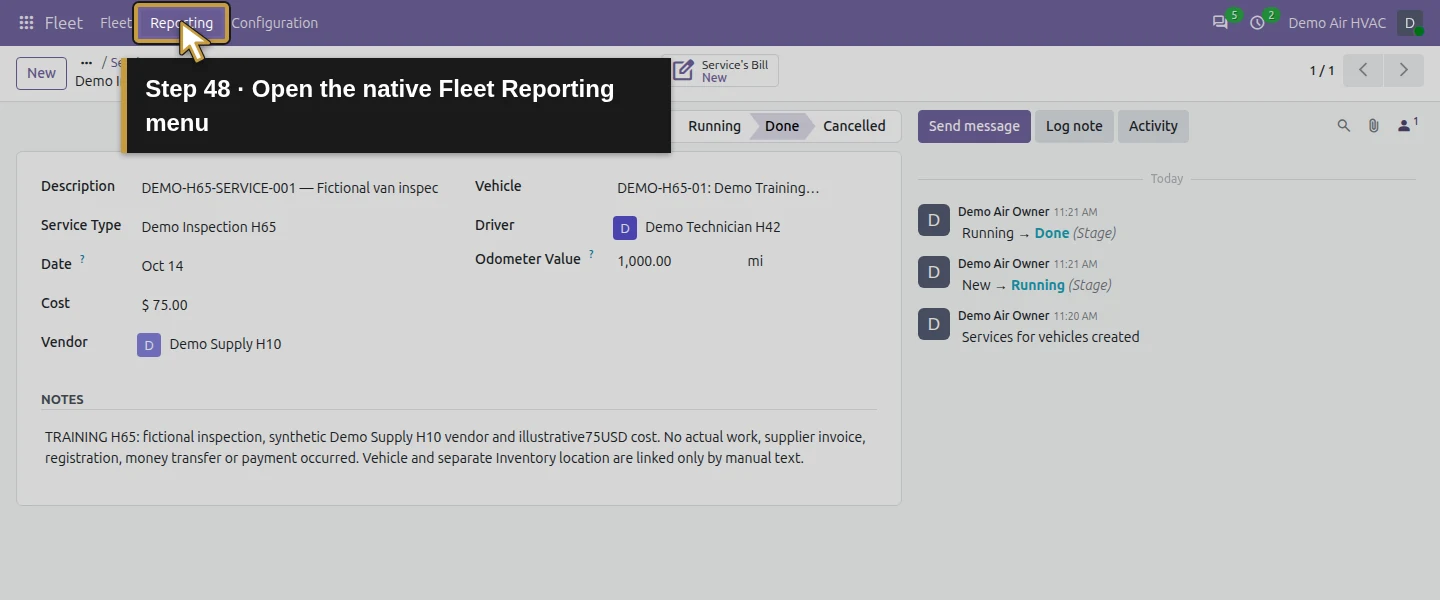Click Demo Supply H10 vendor avatar
Image resolution: width=1440 pixels, height=600 pixels.
(x=149, y=345)
